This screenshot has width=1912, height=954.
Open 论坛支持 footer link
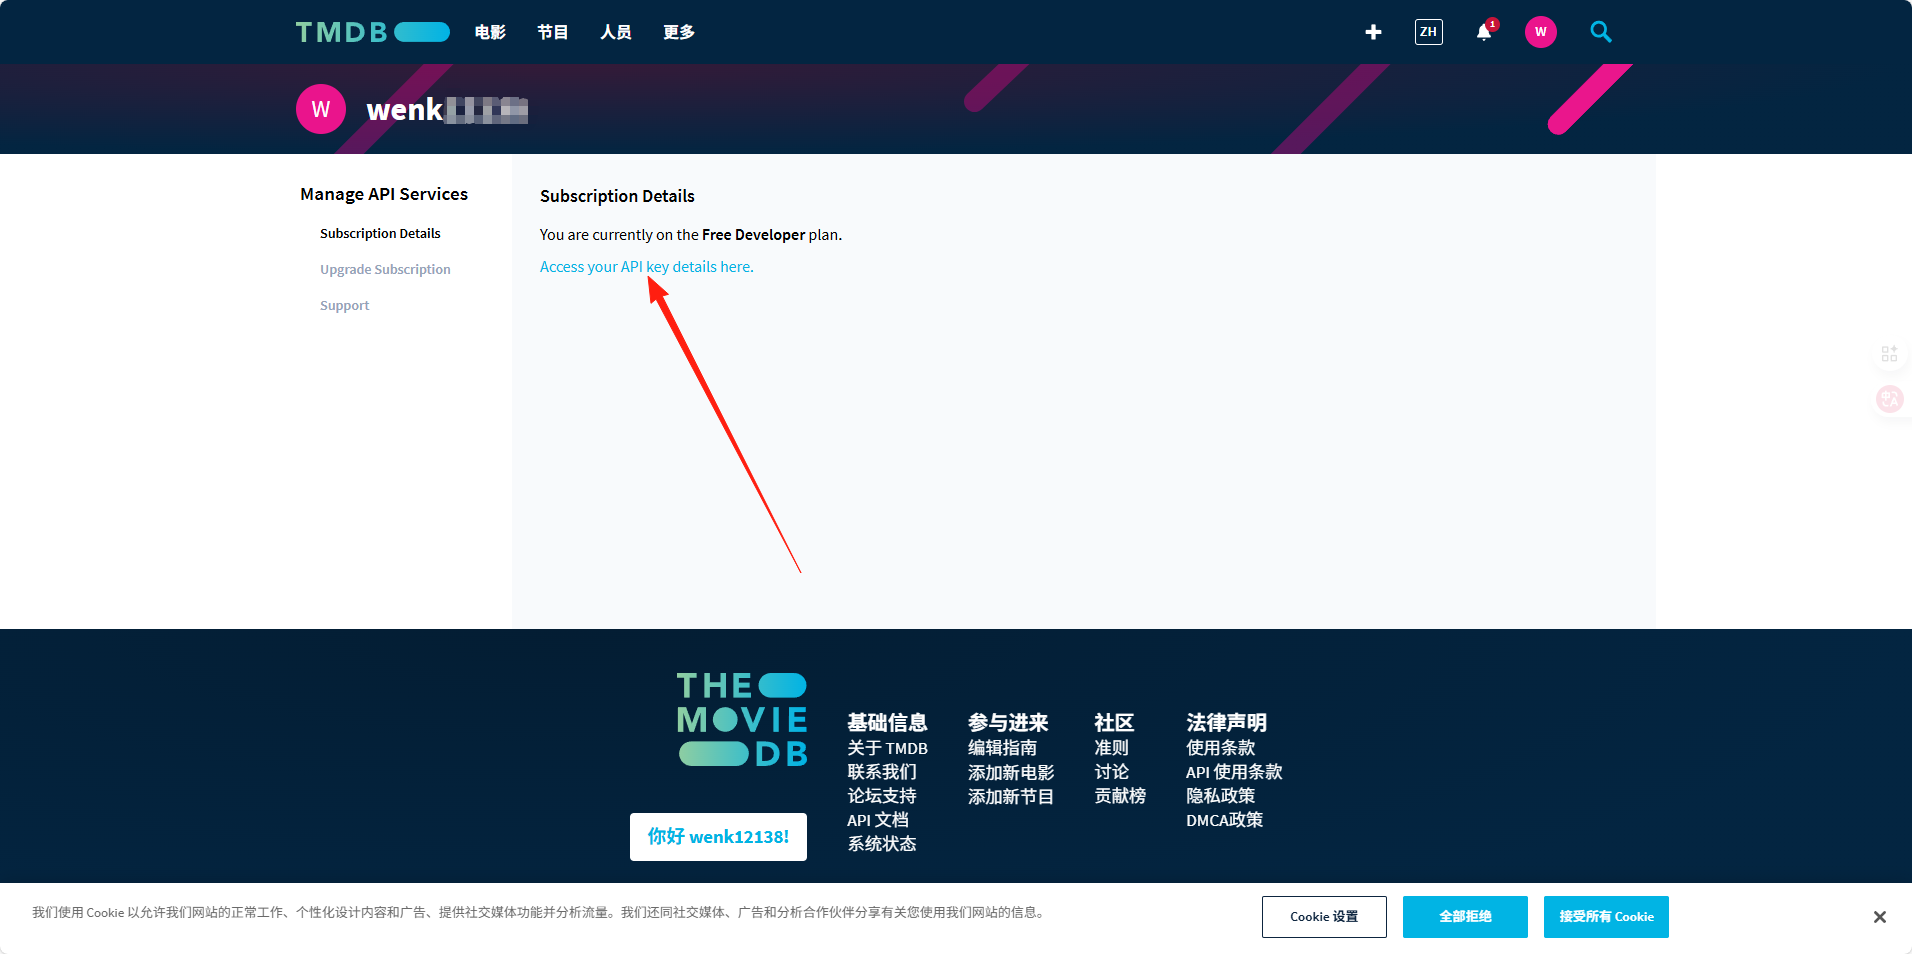click(x=882, y=796)
